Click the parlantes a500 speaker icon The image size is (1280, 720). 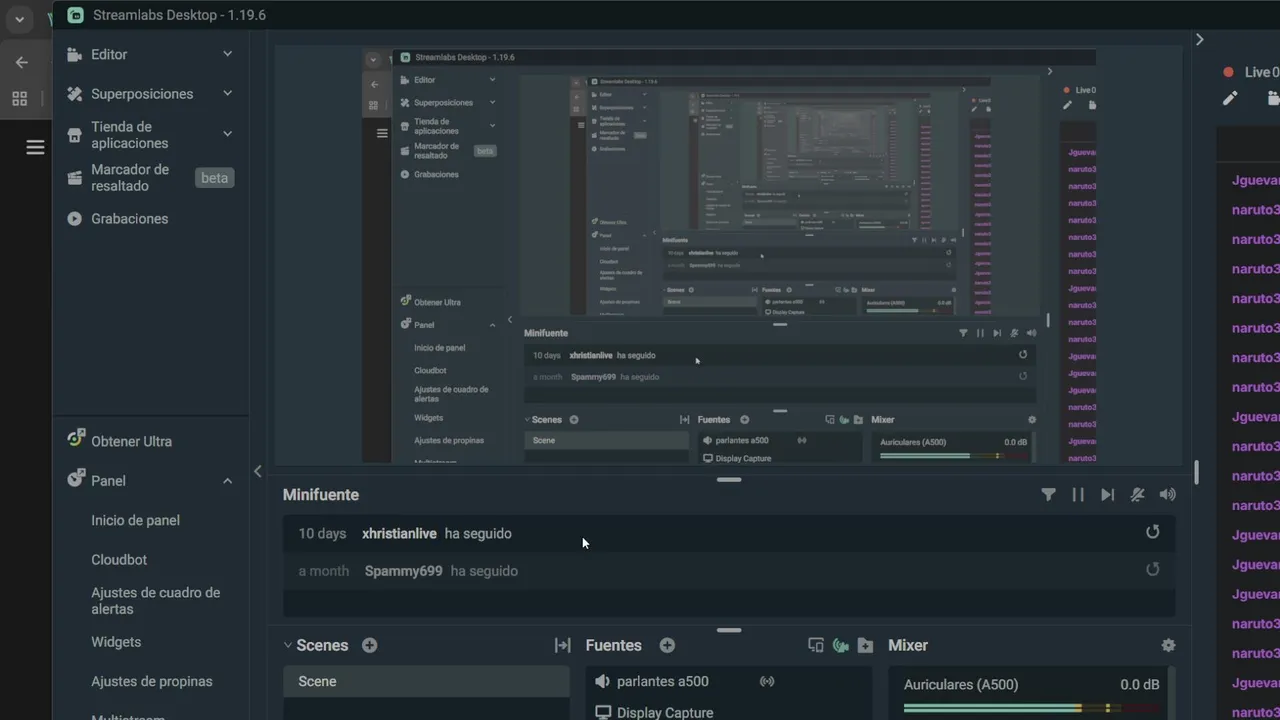(x=602, y=681)
